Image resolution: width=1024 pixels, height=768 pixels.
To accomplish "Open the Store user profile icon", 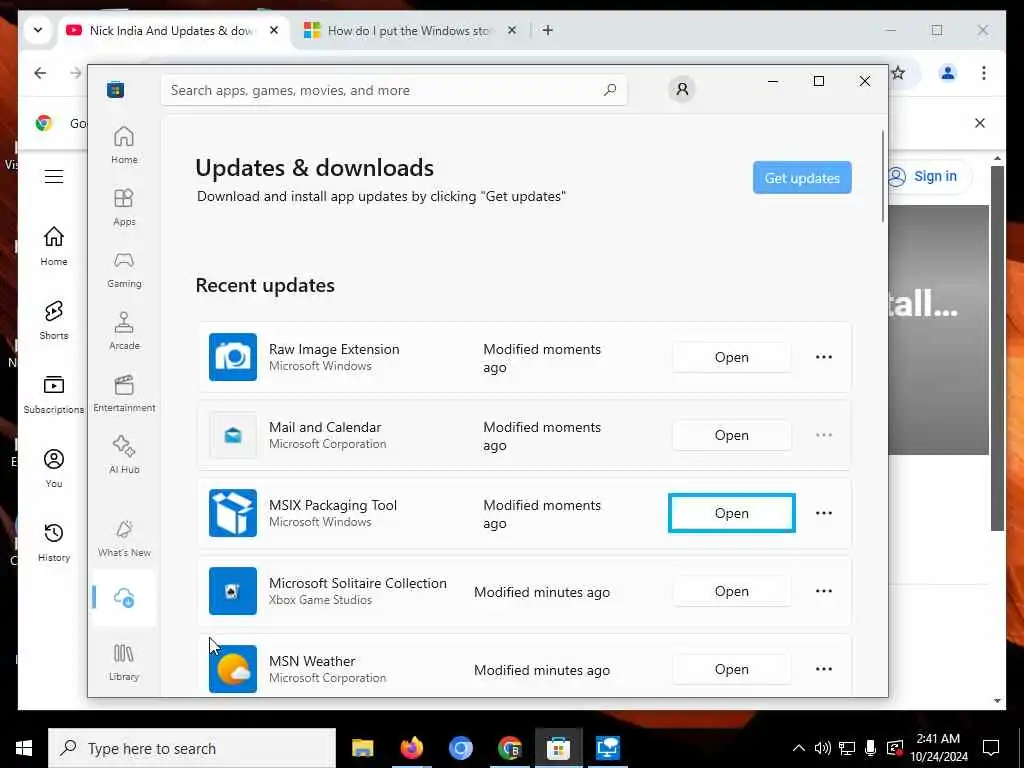I will pyautogui.click(x=682, y=89).
